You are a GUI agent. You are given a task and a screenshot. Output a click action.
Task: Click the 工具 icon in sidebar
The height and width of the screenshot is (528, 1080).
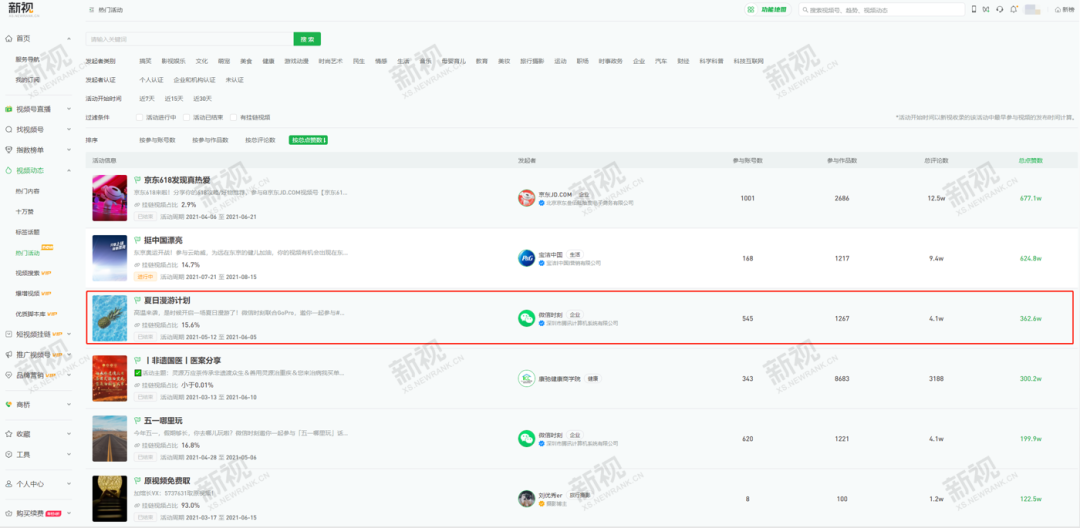point(8,454)
